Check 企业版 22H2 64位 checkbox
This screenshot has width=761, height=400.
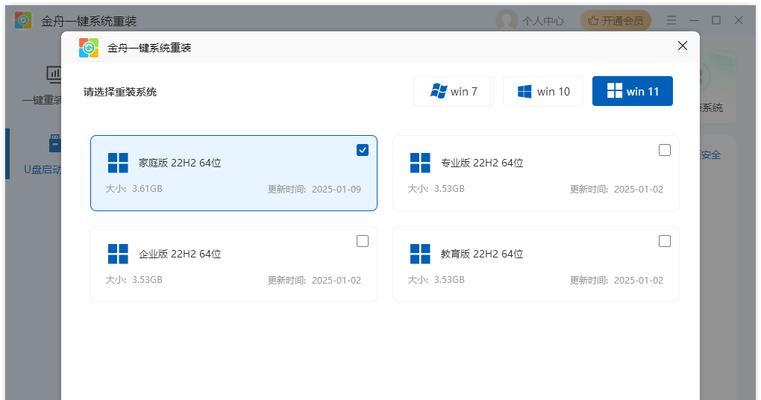click(x=363, y=241)
